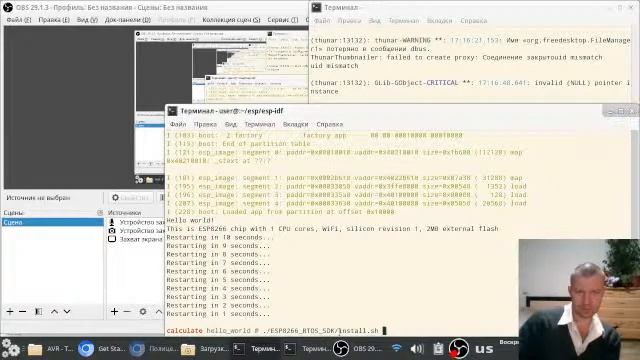Viewport: 640px width, 360px height.
Task: Click the 'Источник не выбран' label
Action: tap(38, 198)
